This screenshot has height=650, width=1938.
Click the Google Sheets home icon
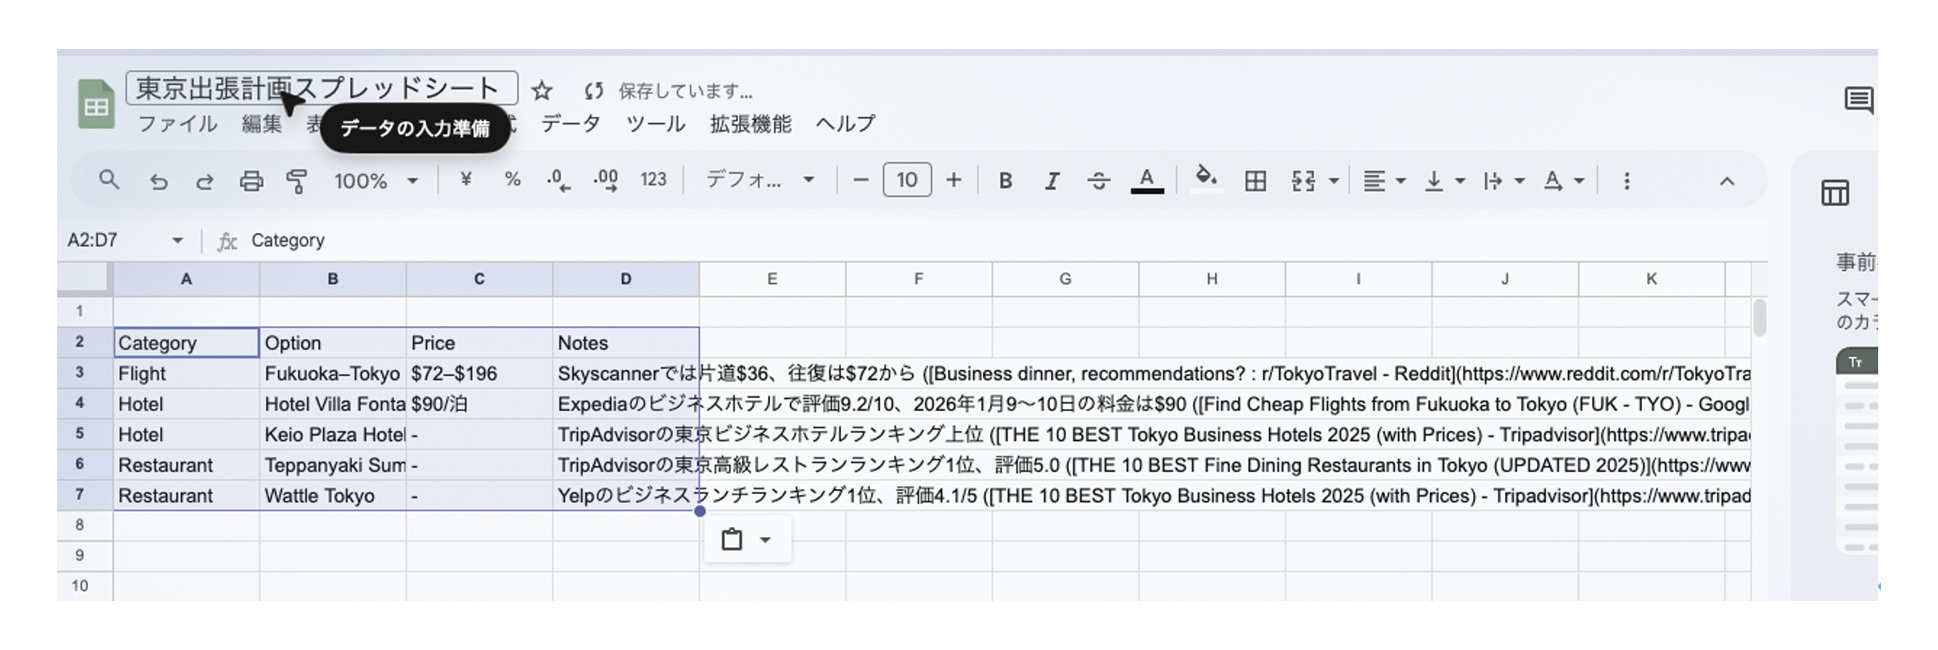[96, 104]
